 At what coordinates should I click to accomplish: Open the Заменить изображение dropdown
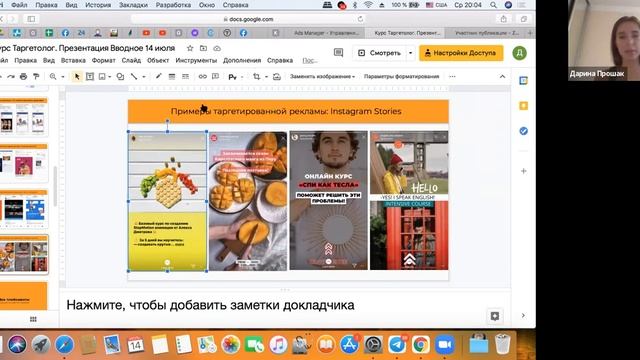pos(322,76)
